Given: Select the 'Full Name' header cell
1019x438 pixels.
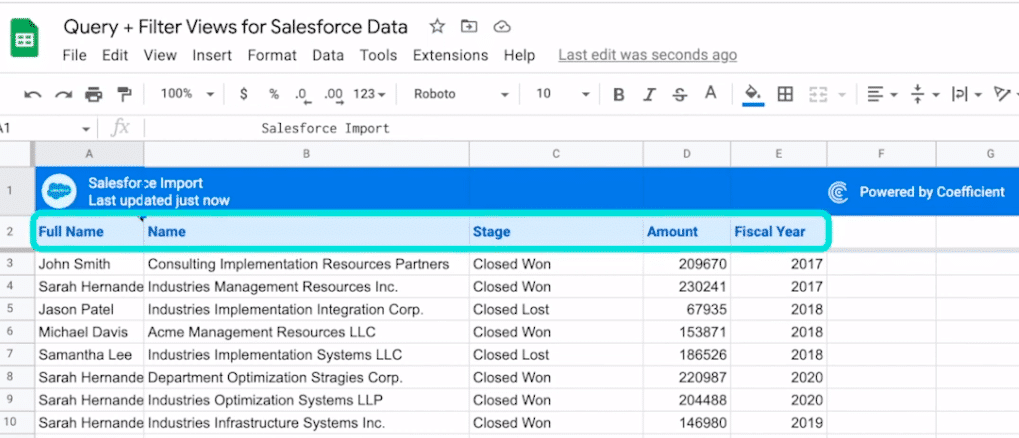Looking at the screenshot, I should click(90, 232).
